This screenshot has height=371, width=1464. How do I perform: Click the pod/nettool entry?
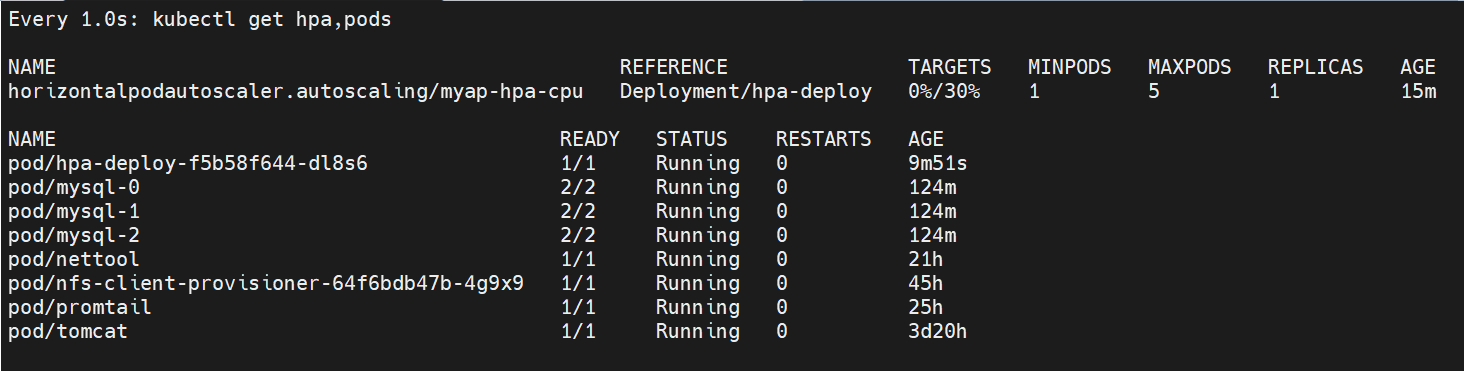coord(74,259)
